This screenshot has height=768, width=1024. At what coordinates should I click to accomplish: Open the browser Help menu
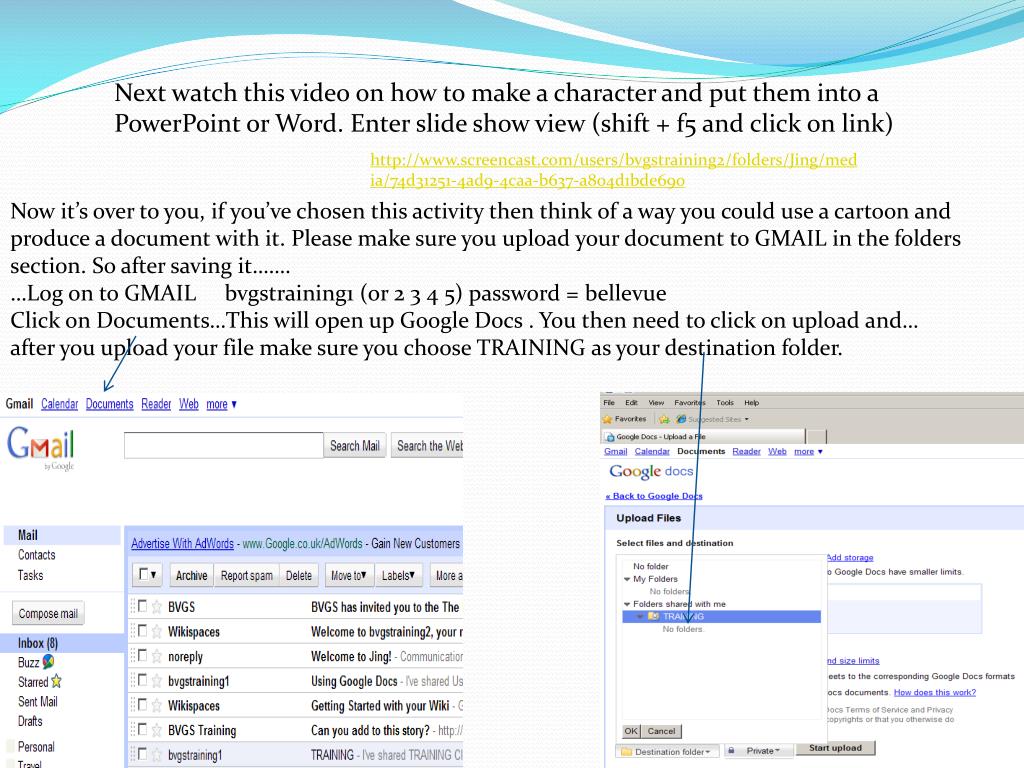(x=752, y=403)
